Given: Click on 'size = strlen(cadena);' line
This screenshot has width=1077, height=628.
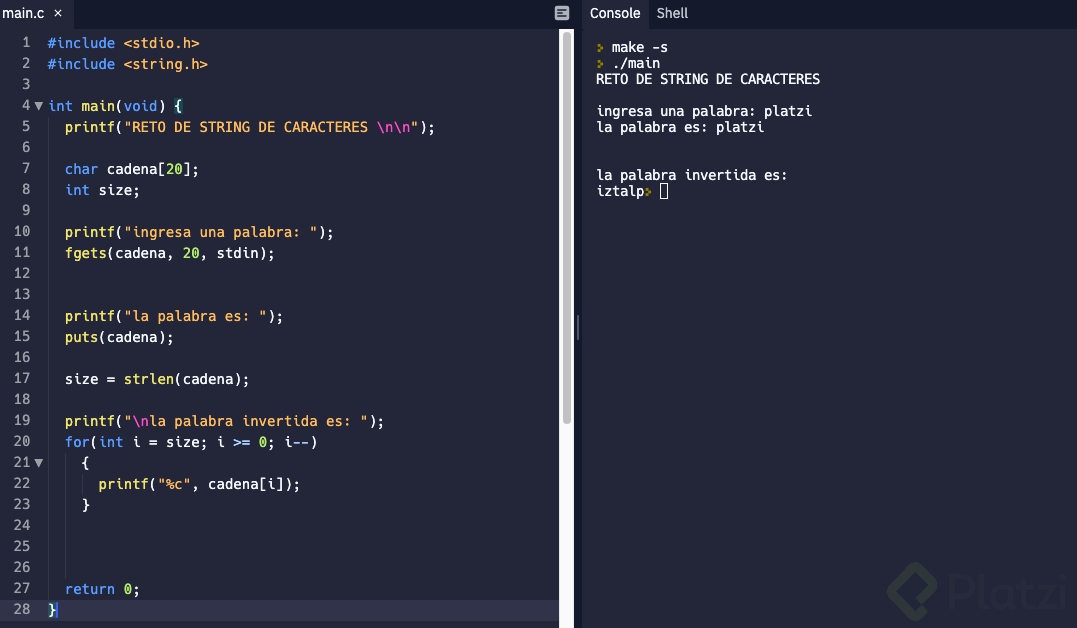Looking at the screenshot, I should coord(157,379).
